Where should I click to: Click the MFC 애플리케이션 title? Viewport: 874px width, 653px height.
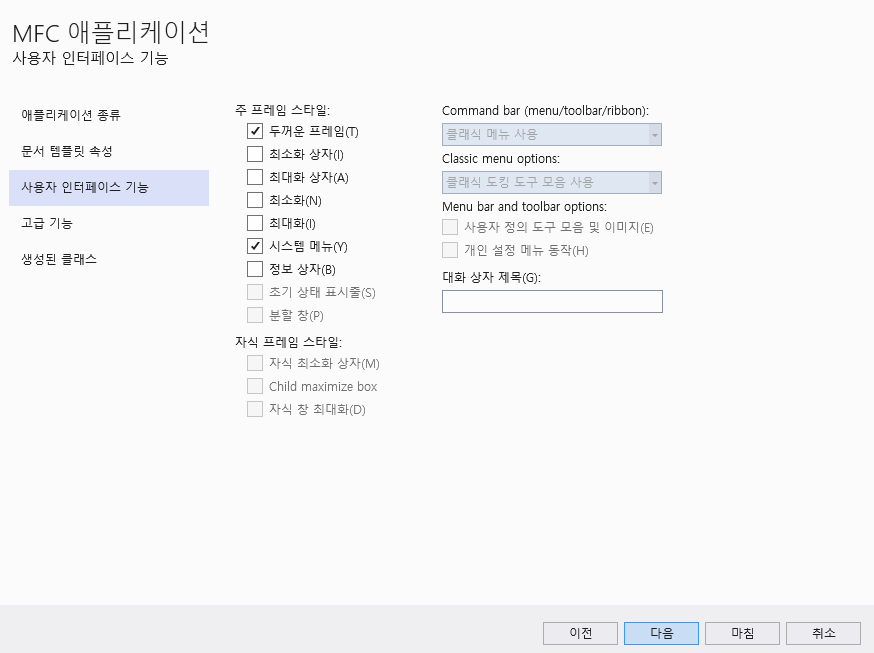pyautogui.click(x=111, y=33)
